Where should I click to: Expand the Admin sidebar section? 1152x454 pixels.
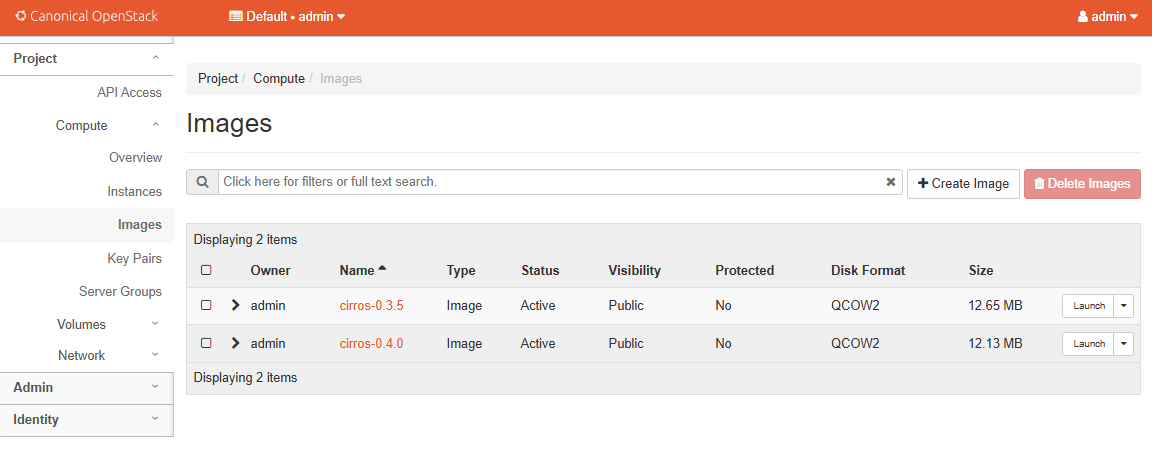(87, 387)
